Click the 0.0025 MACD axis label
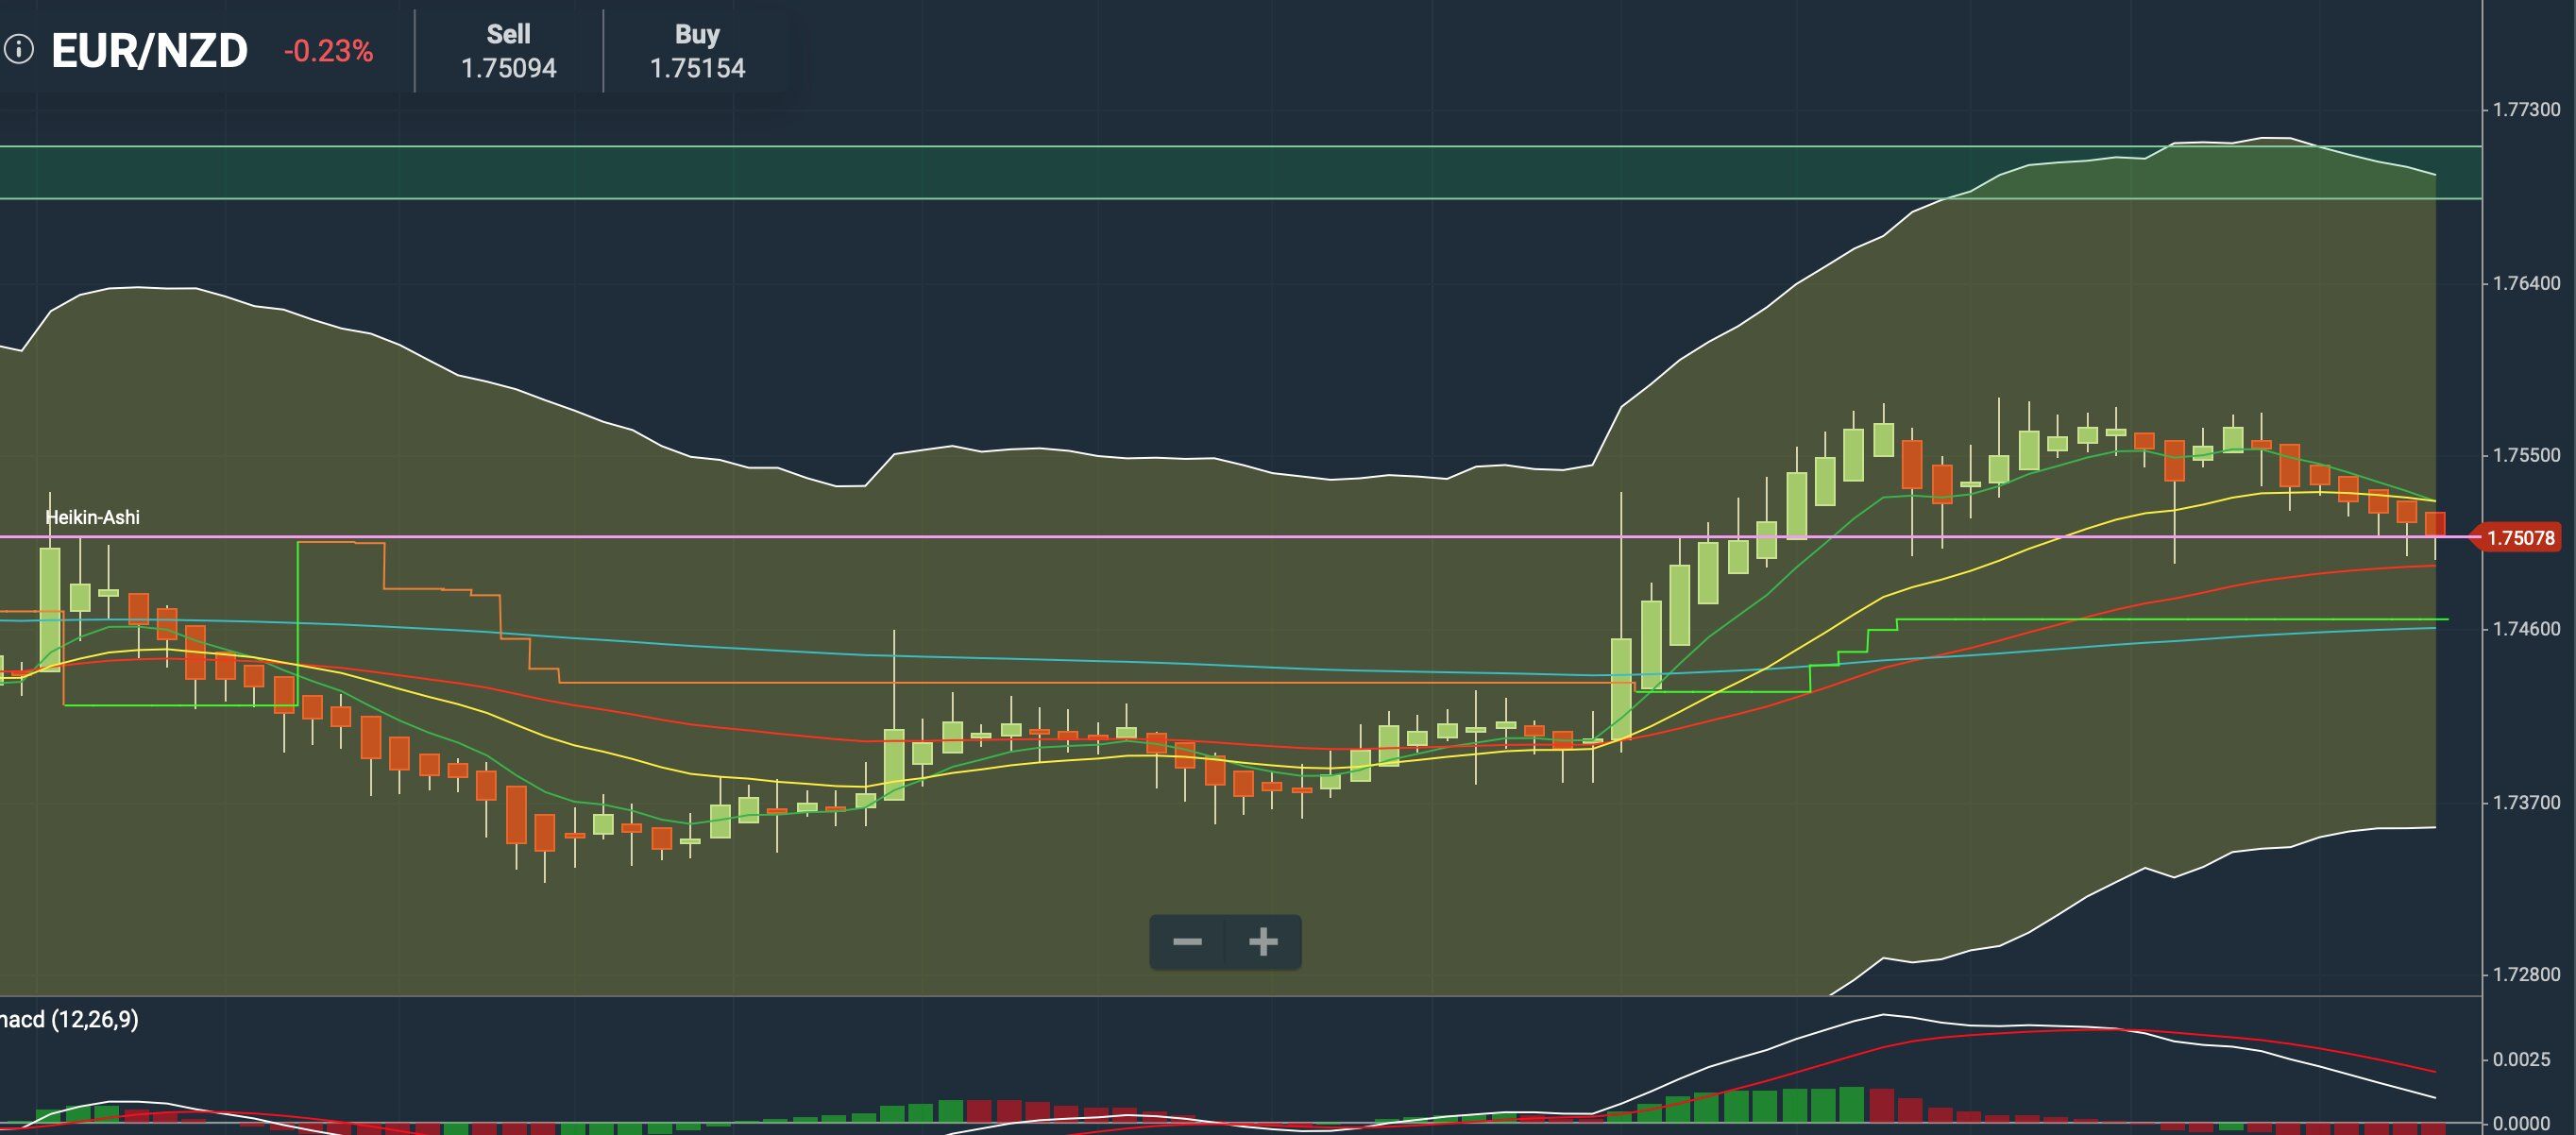2576x1135 pixels. click(2521, 1059)
